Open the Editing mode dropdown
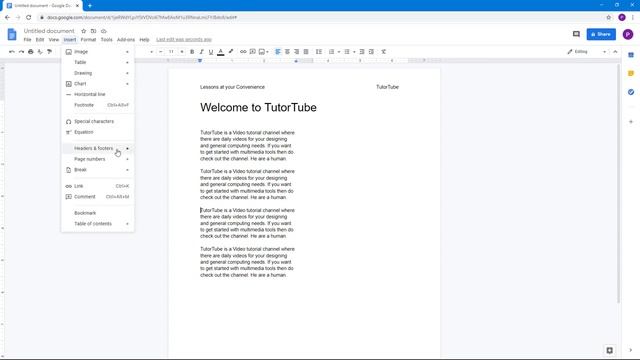 (587, 52)
